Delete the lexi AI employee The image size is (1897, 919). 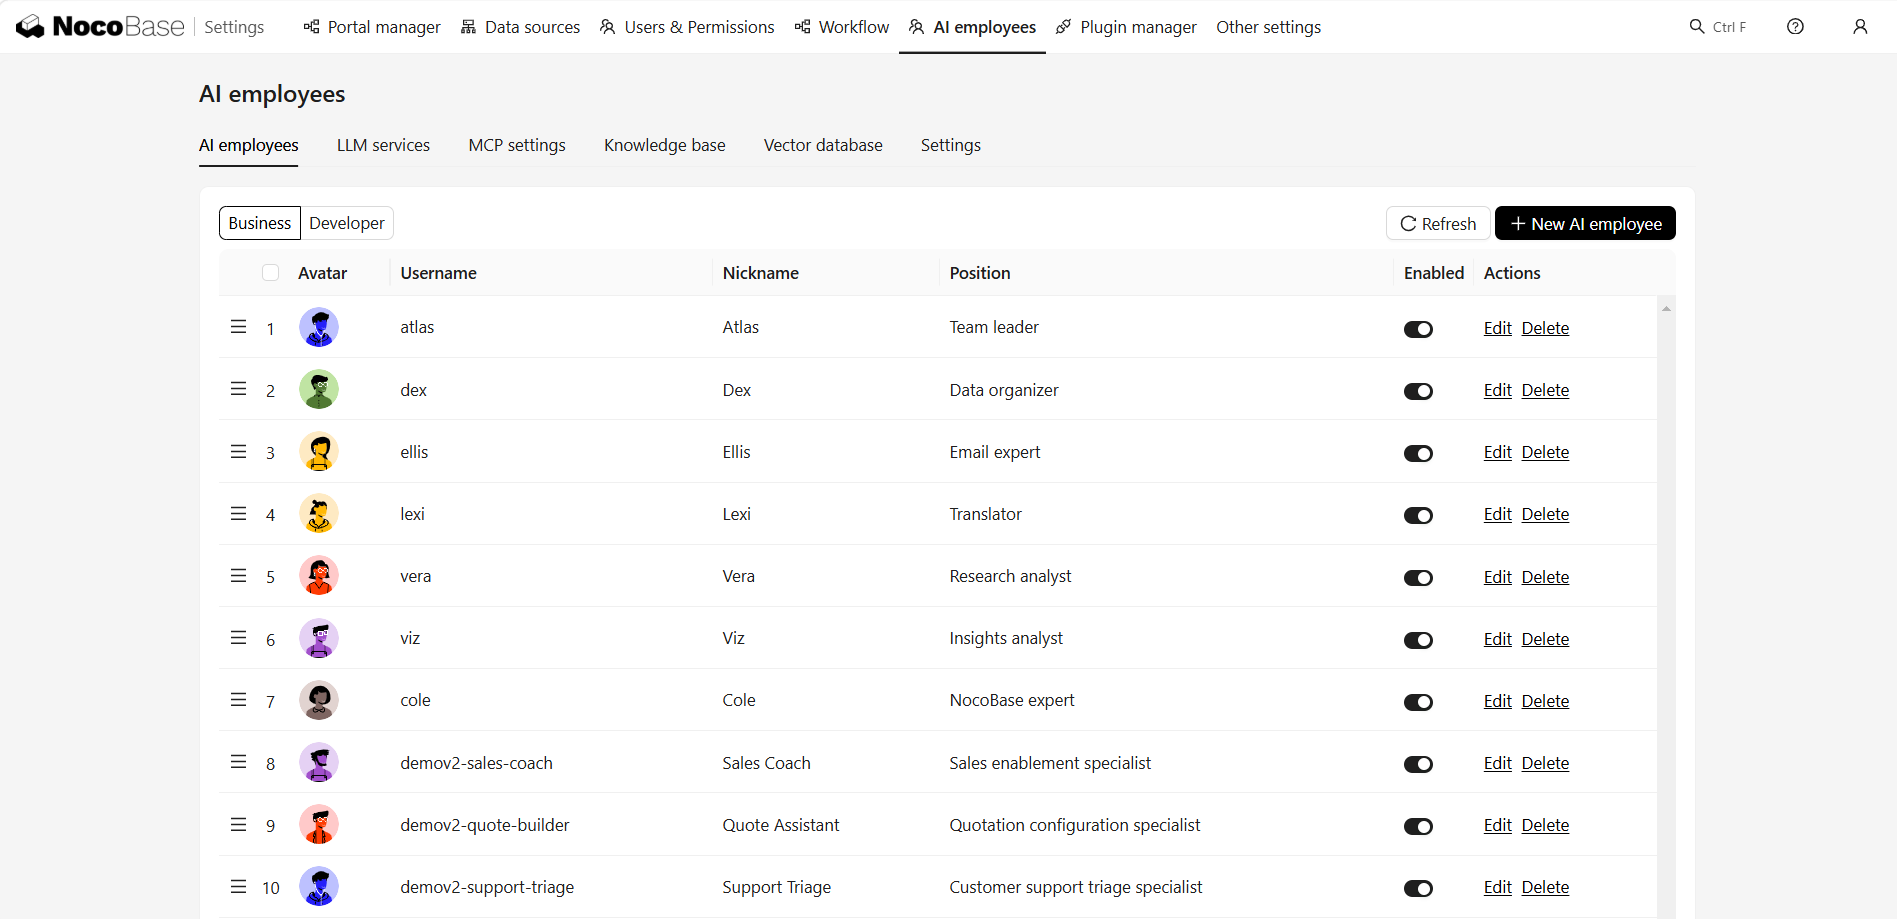point(1545,514)
